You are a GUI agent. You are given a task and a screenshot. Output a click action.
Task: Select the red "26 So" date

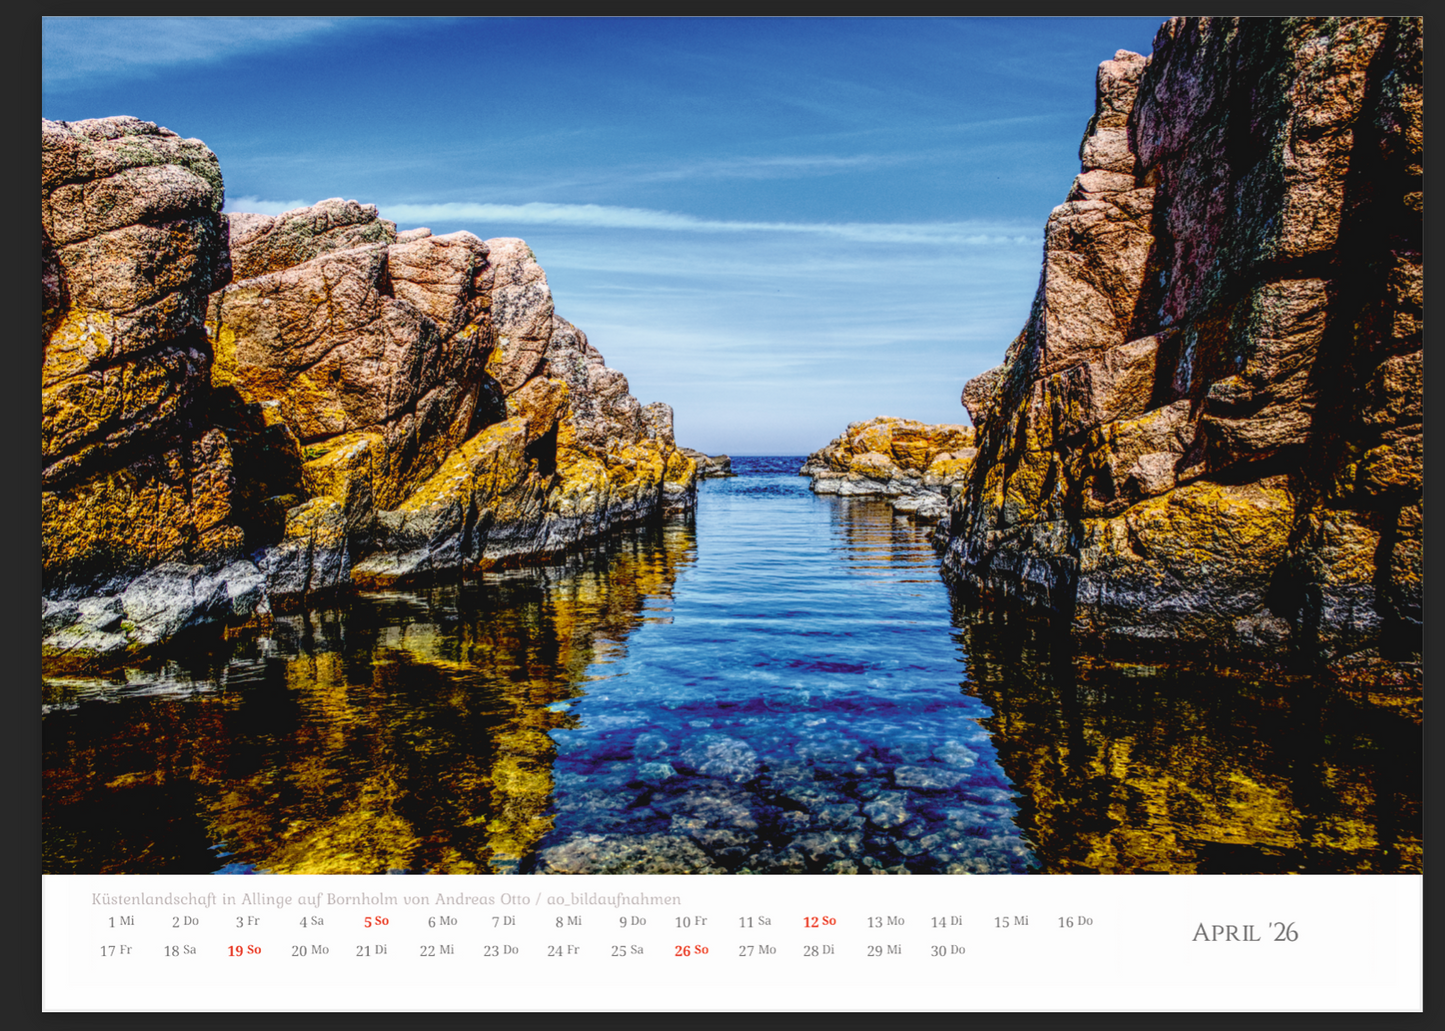[691, 951]
